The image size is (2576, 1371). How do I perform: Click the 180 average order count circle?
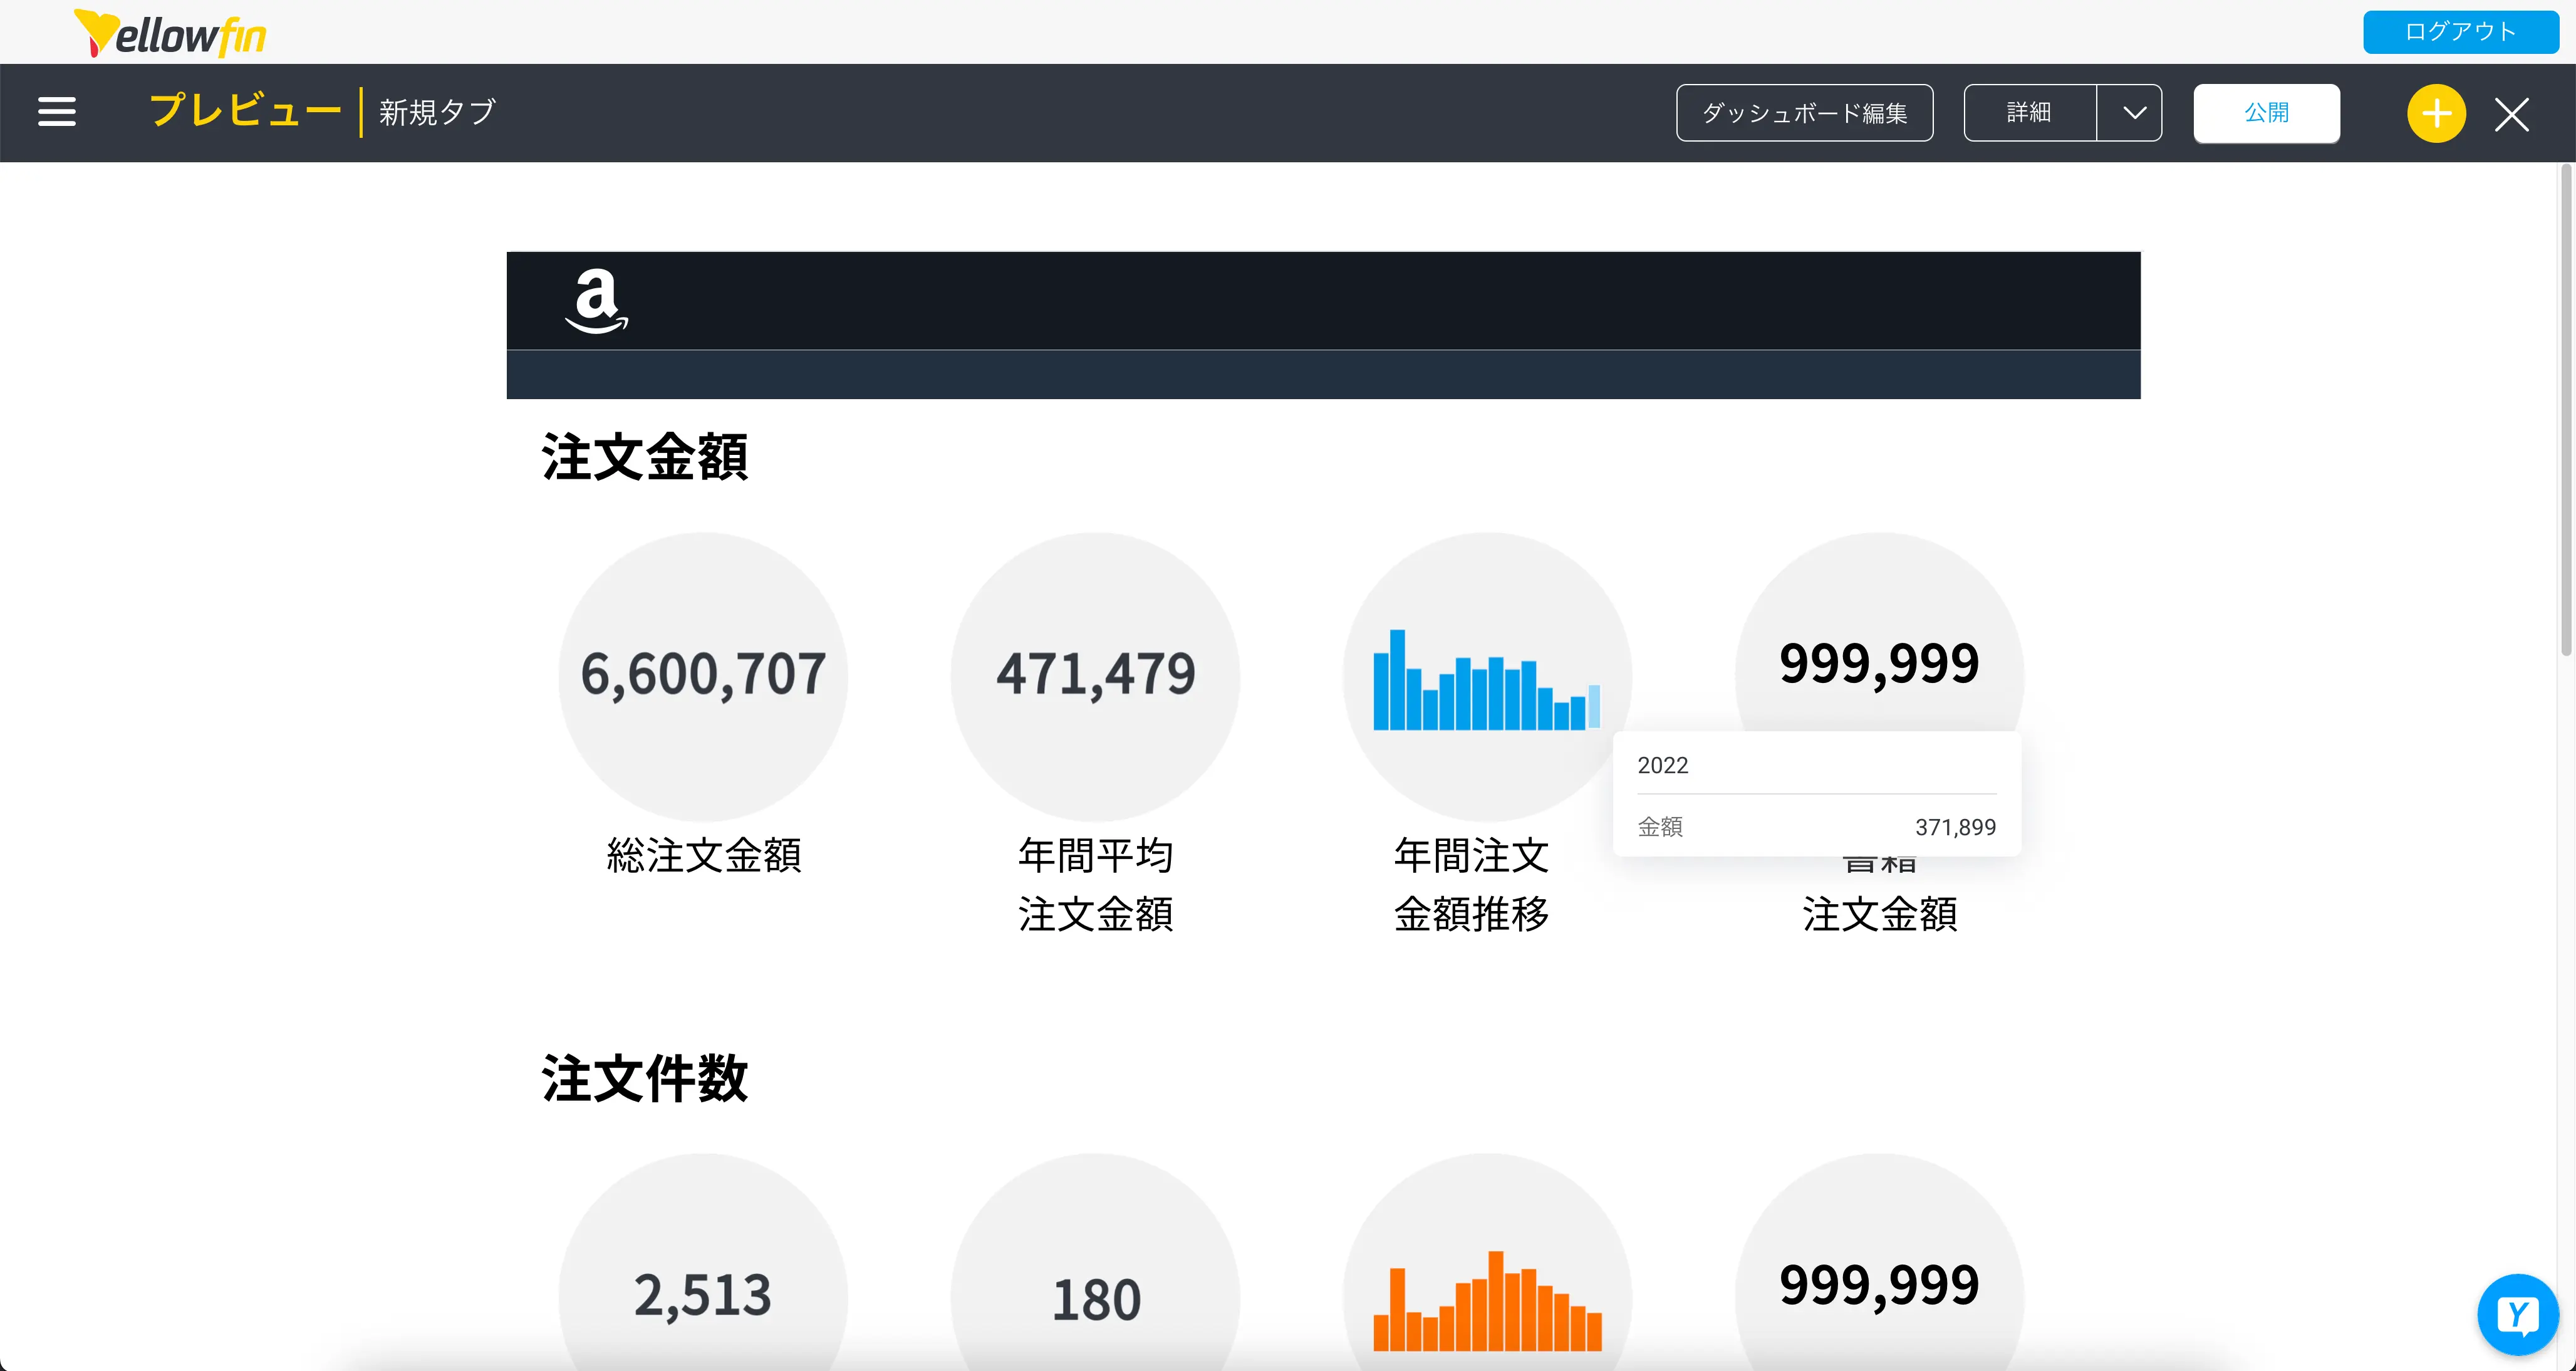point(1095,1299)
